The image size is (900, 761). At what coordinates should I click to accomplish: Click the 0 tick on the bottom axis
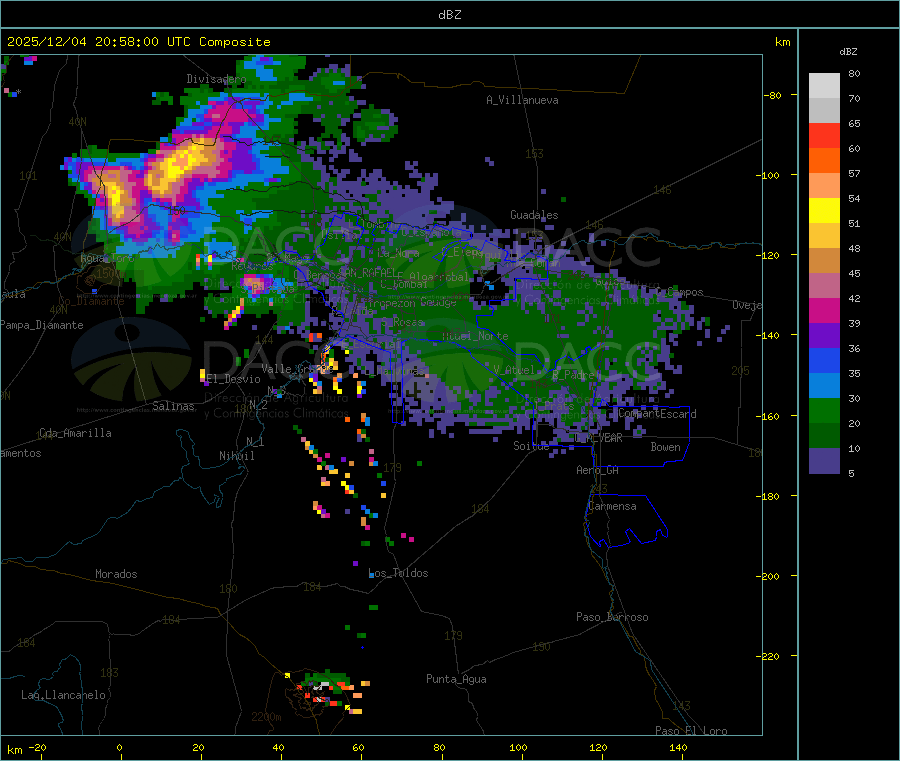119,747
